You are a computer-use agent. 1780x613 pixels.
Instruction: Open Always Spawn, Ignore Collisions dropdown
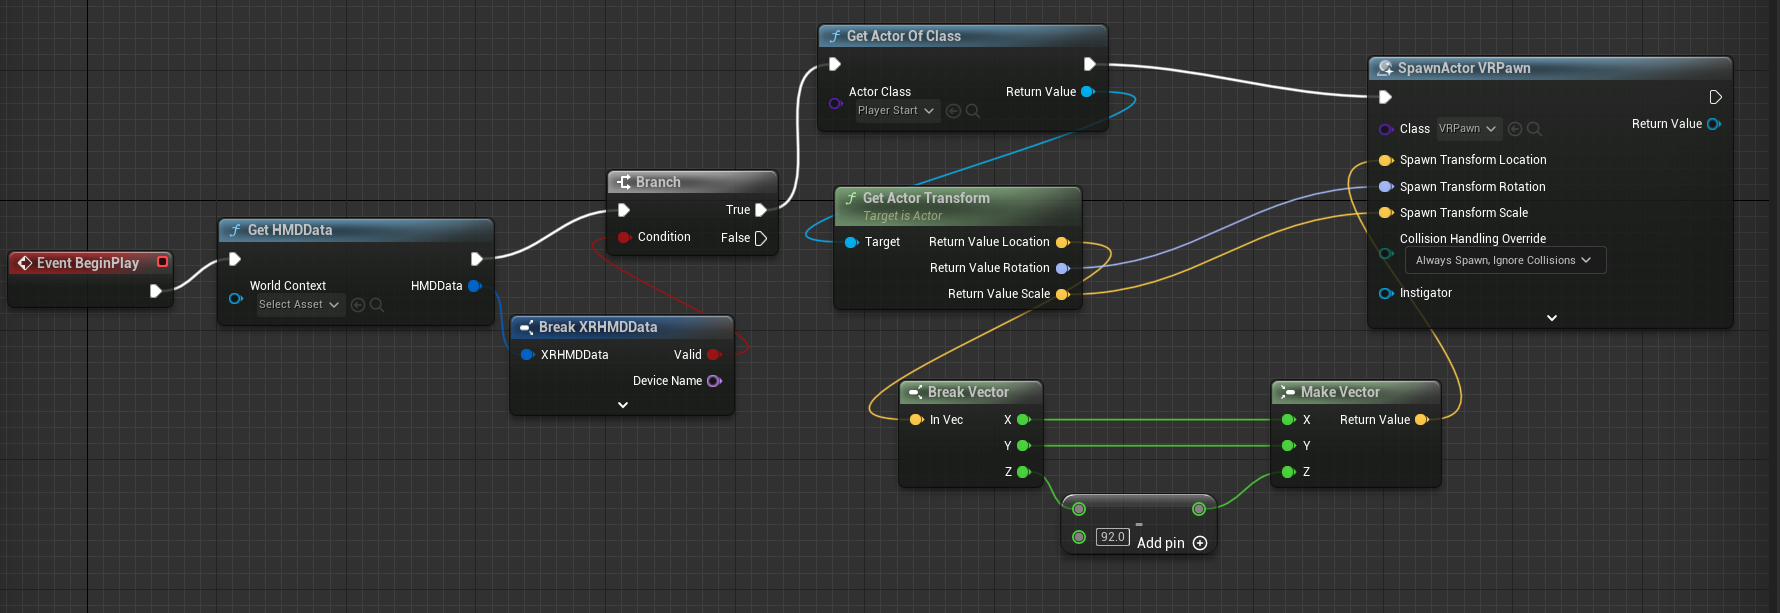tap(1505, 261)
